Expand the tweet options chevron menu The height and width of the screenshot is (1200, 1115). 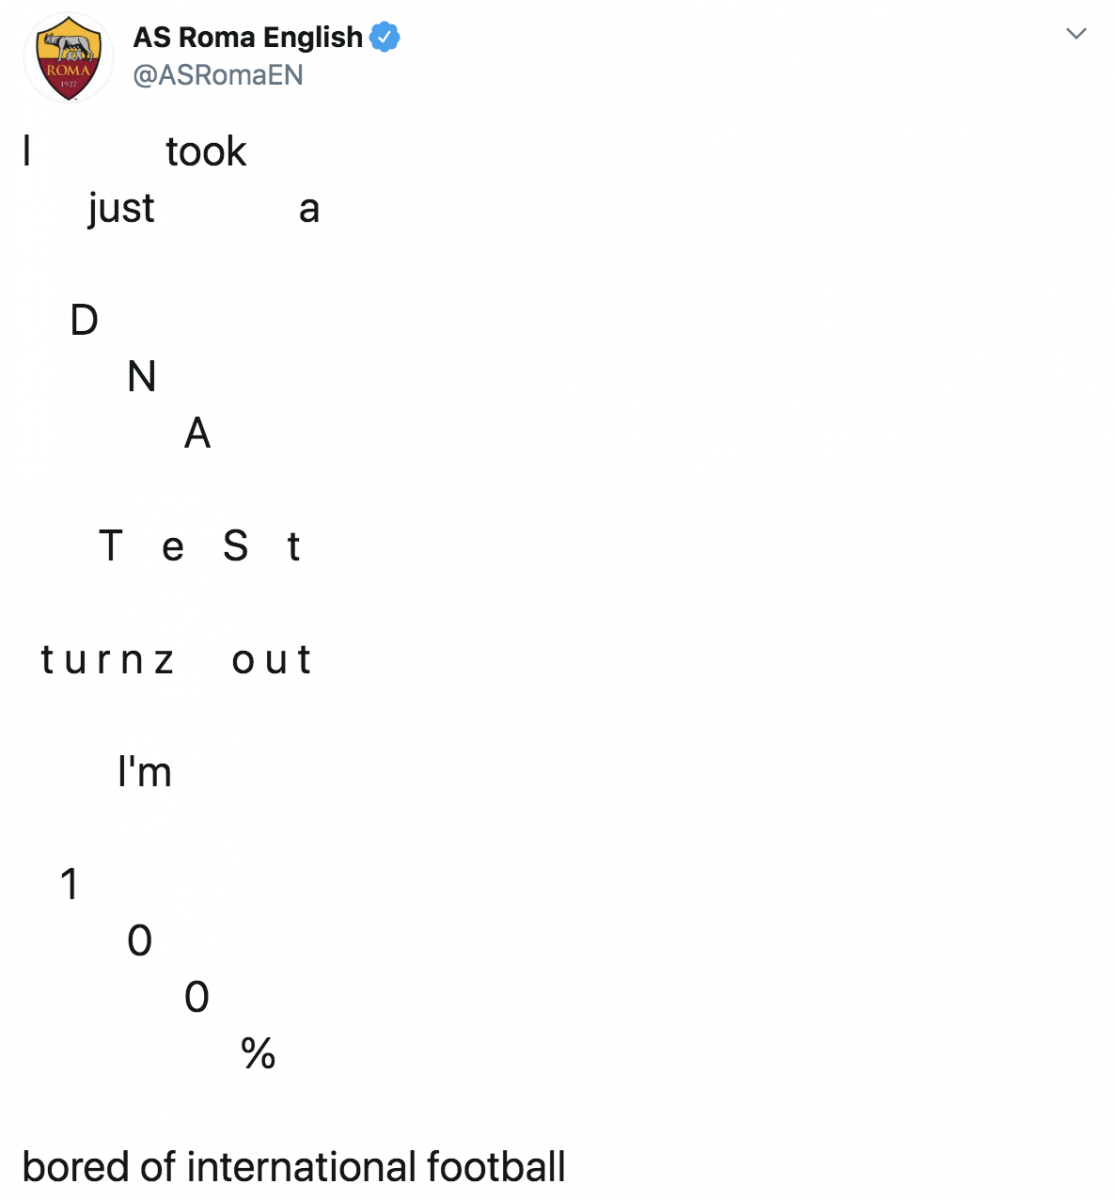(x=1076, y=33)
